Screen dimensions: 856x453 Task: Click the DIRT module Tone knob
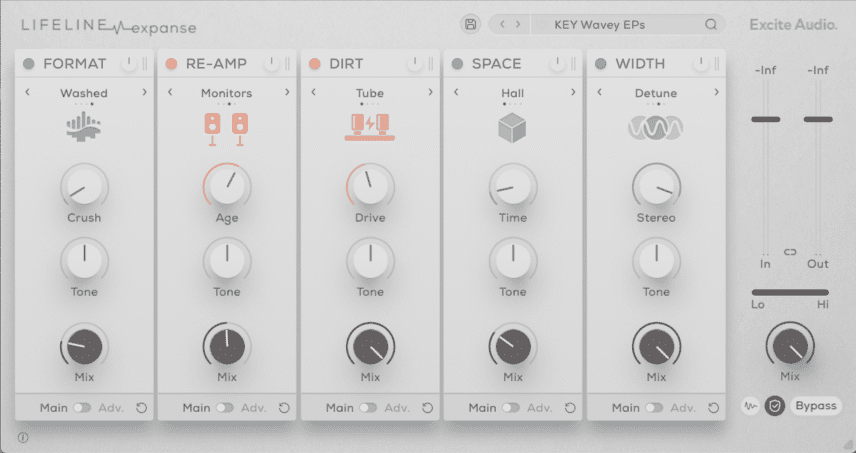tap(370, 261)
